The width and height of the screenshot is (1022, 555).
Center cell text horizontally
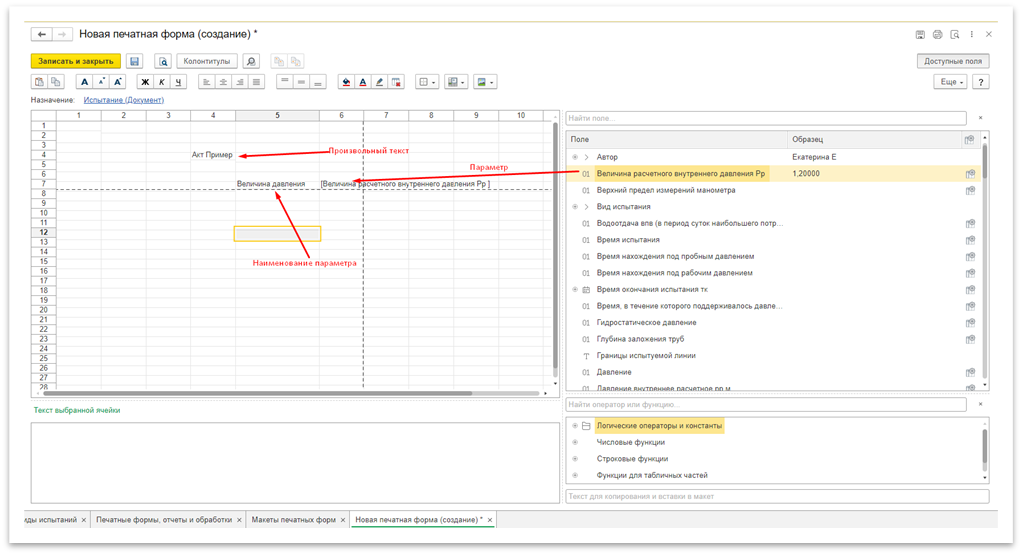(x=224, y=82)
